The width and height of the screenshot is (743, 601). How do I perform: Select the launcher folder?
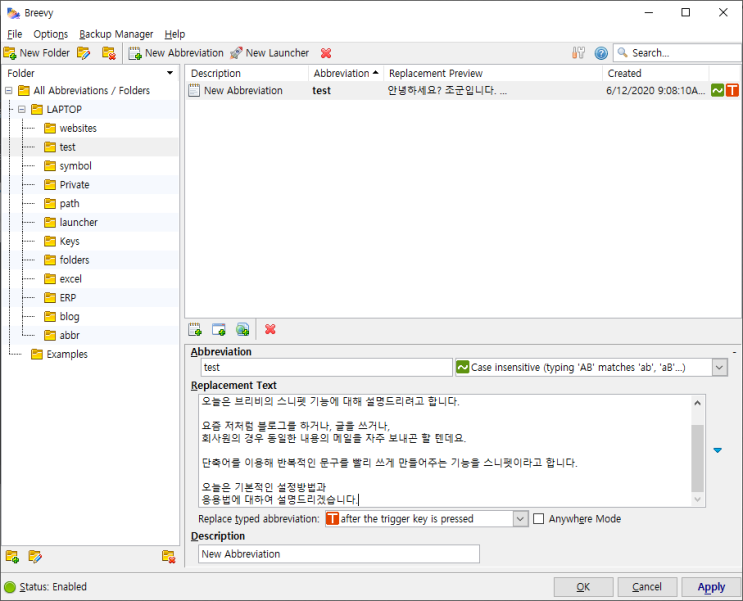(x=78, y=222)
